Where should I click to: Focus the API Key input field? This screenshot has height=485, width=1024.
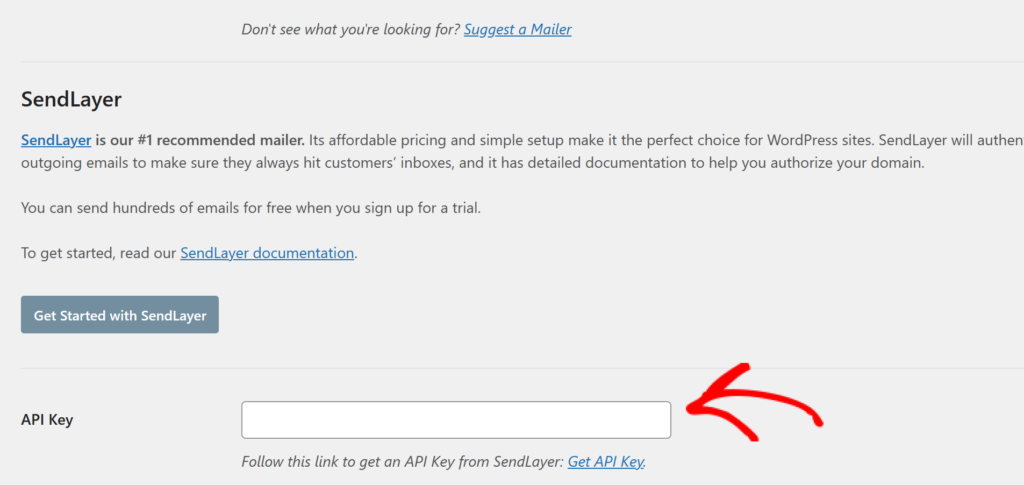click(x=456, y=420)
